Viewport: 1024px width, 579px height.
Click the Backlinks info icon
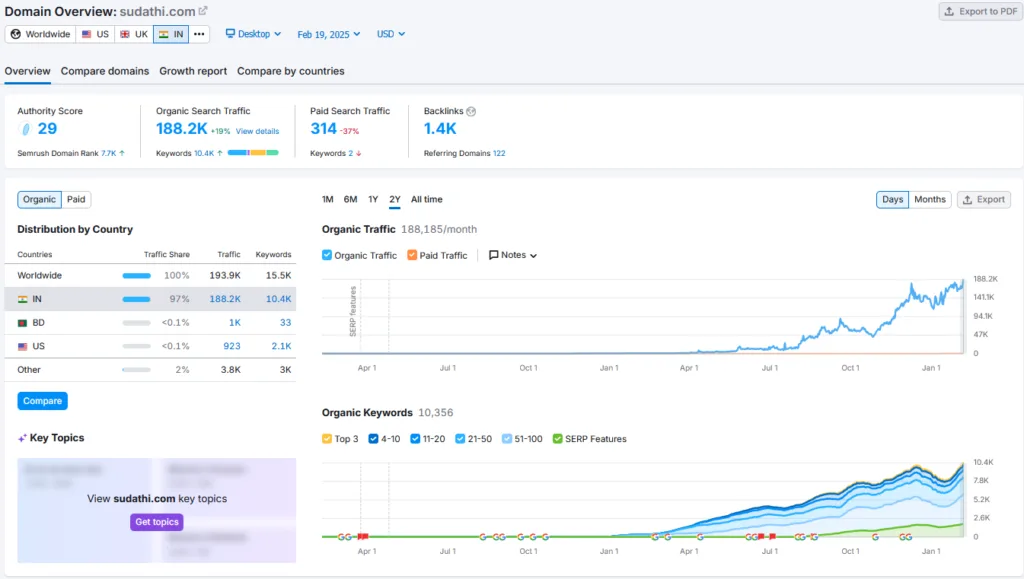coord(471,112)
